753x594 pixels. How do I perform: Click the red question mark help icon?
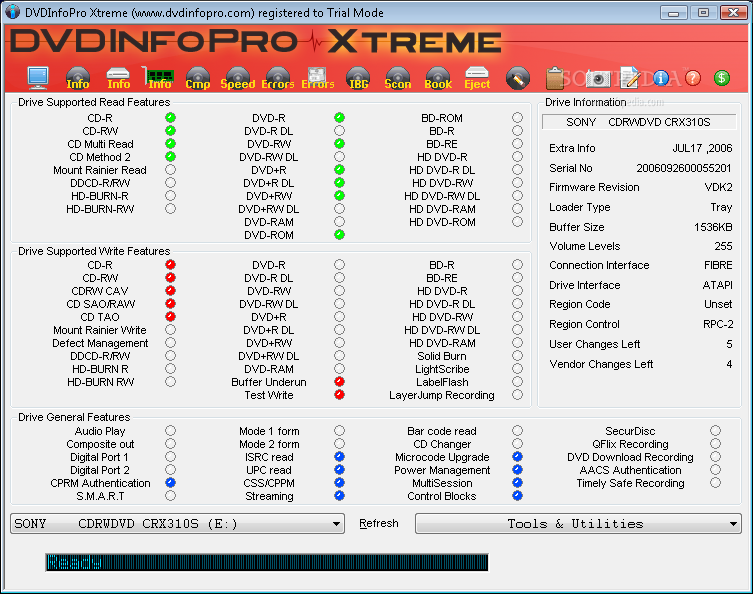692,78
